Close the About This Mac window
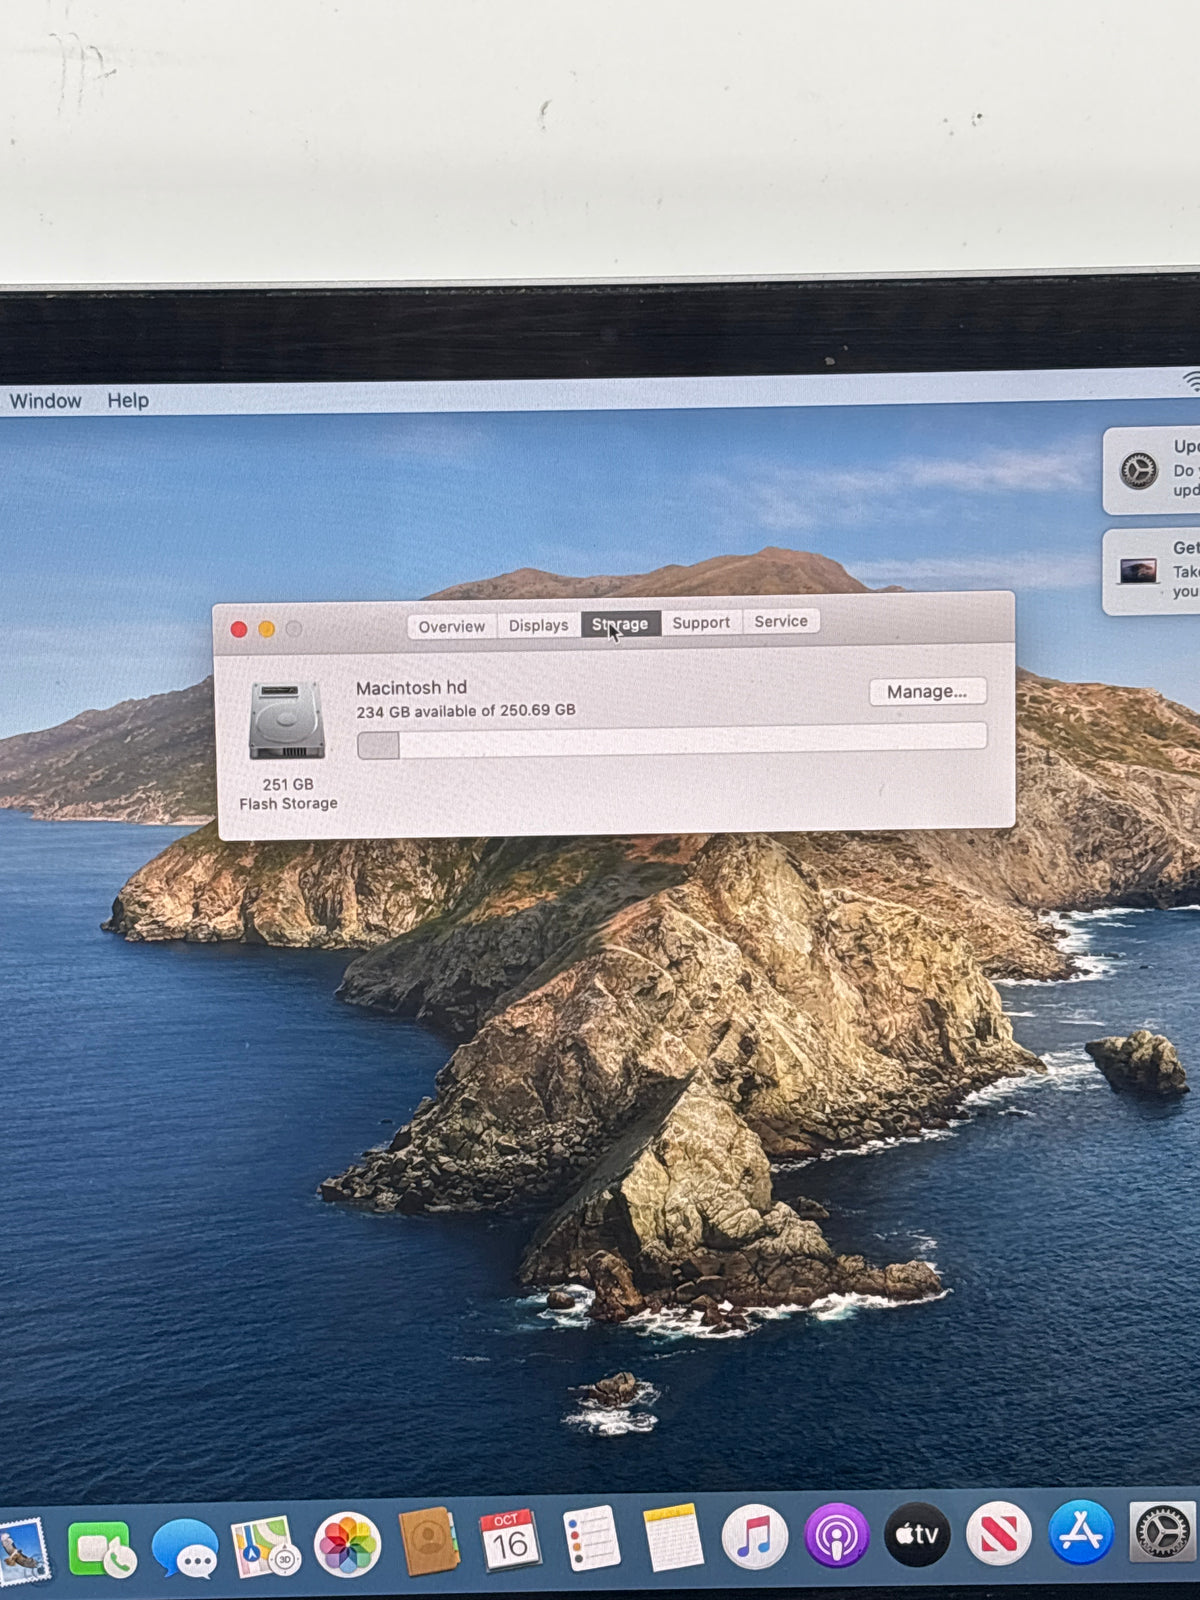 [x=239, y=629]
